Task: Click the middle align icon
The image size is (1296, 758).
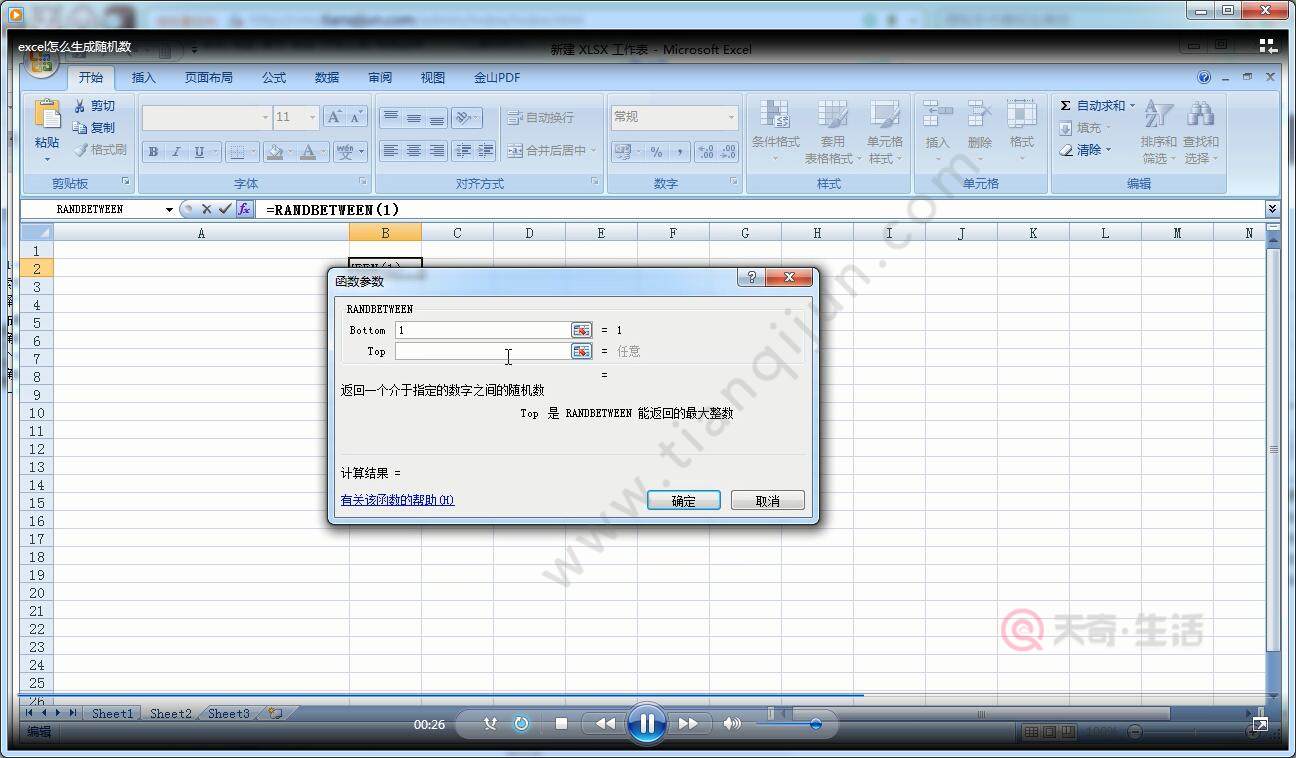Action: pyautogui.click(x=413, y=118)
